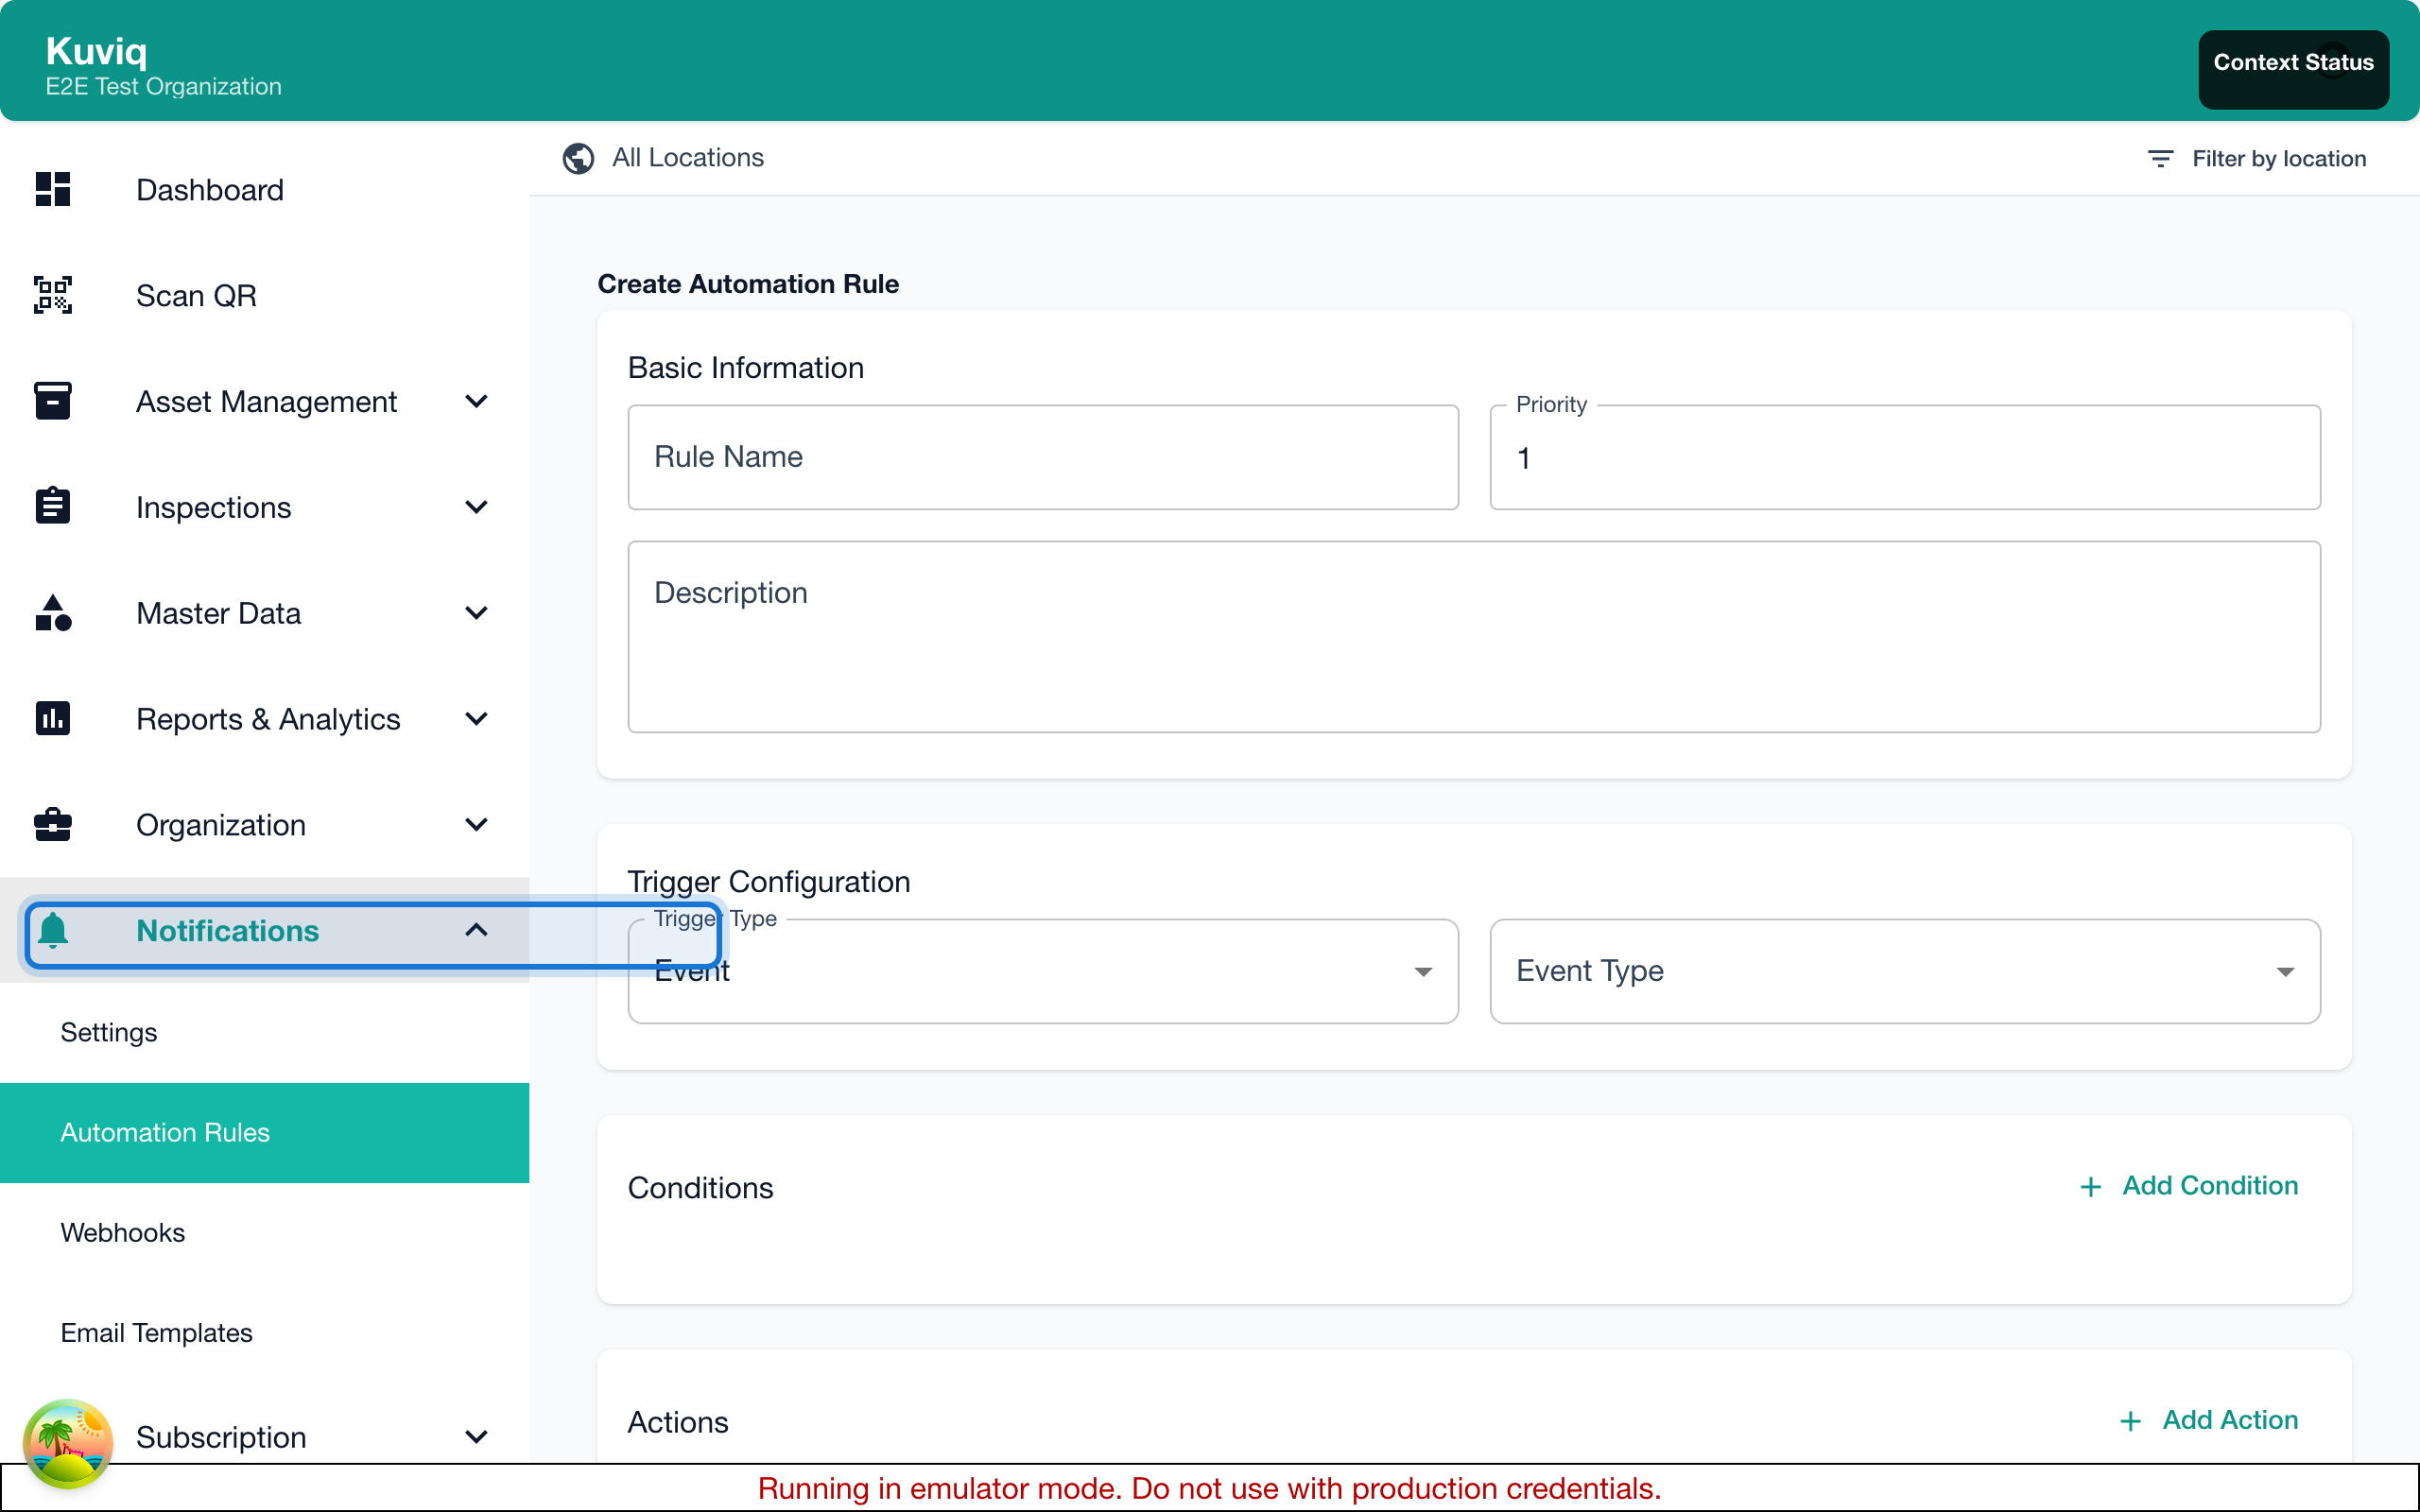Image resolution: width=2420 pixels, height=1512 pixels.
Task: Open Dashboard from the sidebar
Action: [x=265, y=190]
